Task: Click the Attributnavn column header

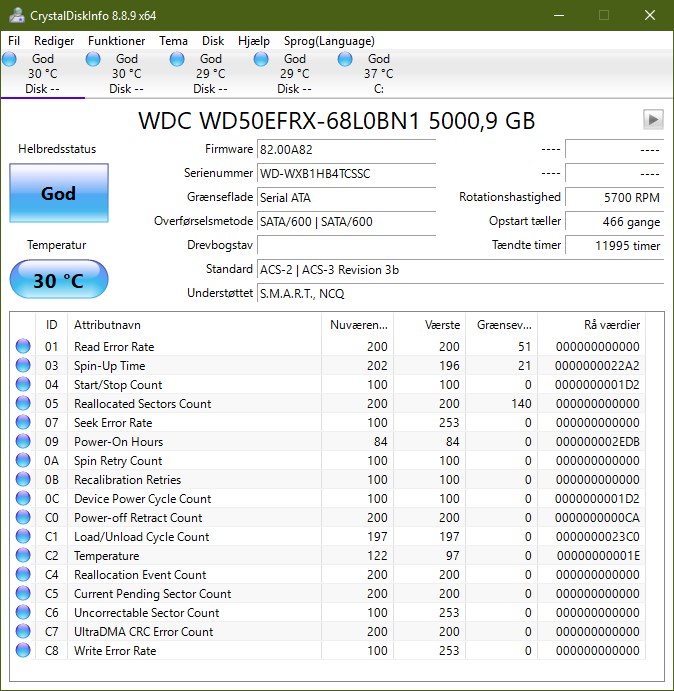Action: click(194, 325)
